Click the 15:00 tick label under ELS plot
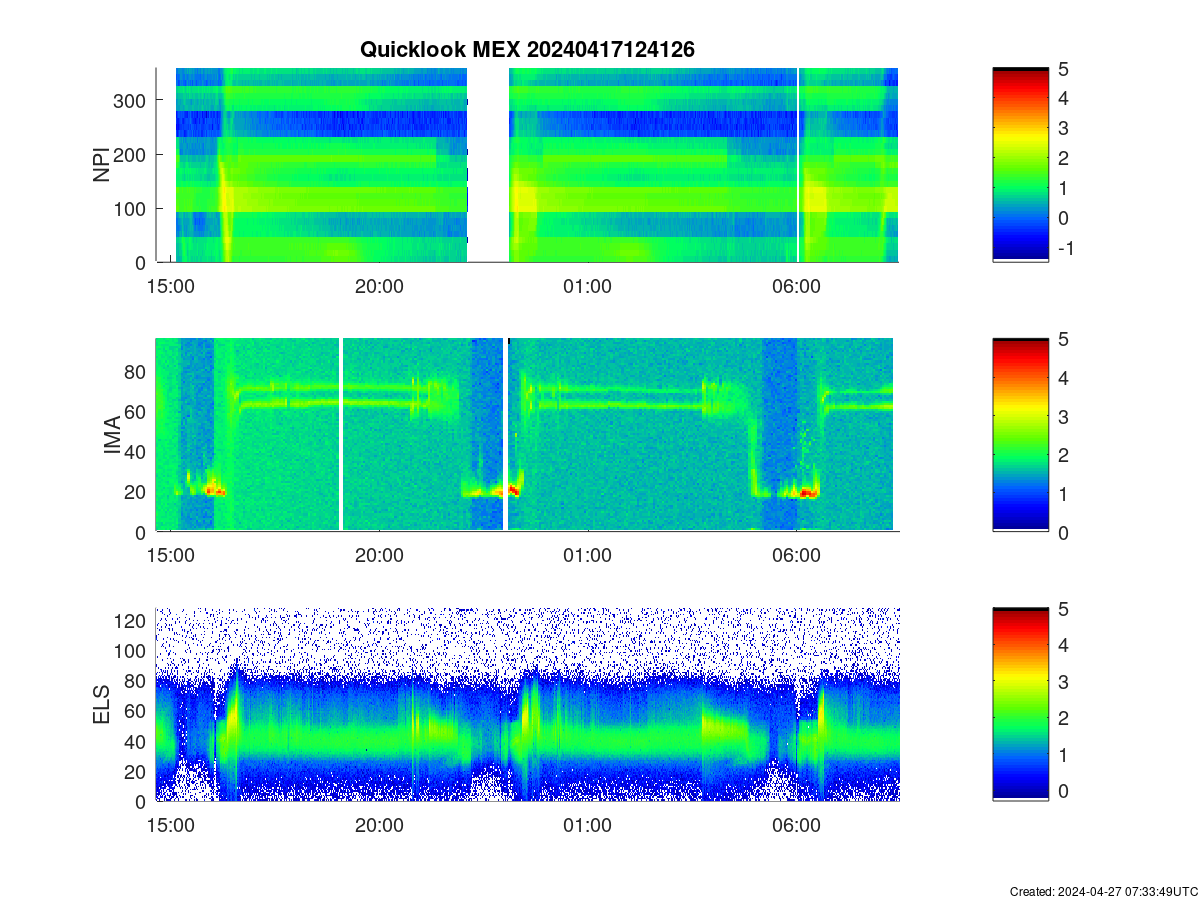Viewport: 1200px width, 900px height. (171, 826)
